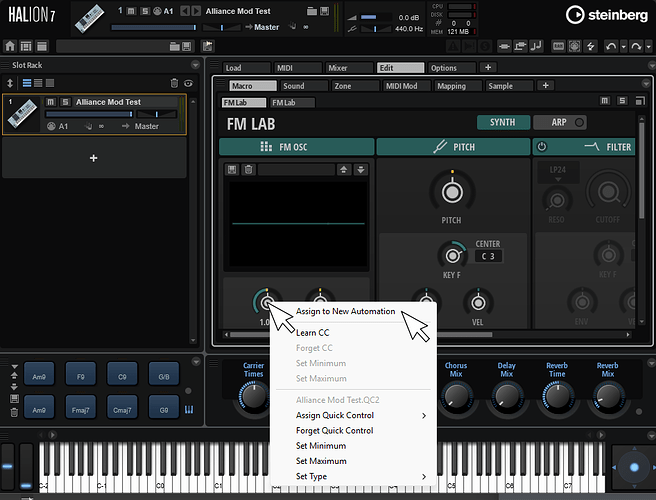Click the Chorus Mix quick control knob
This screenshot has height=500, width=656.
pos(456,397)
